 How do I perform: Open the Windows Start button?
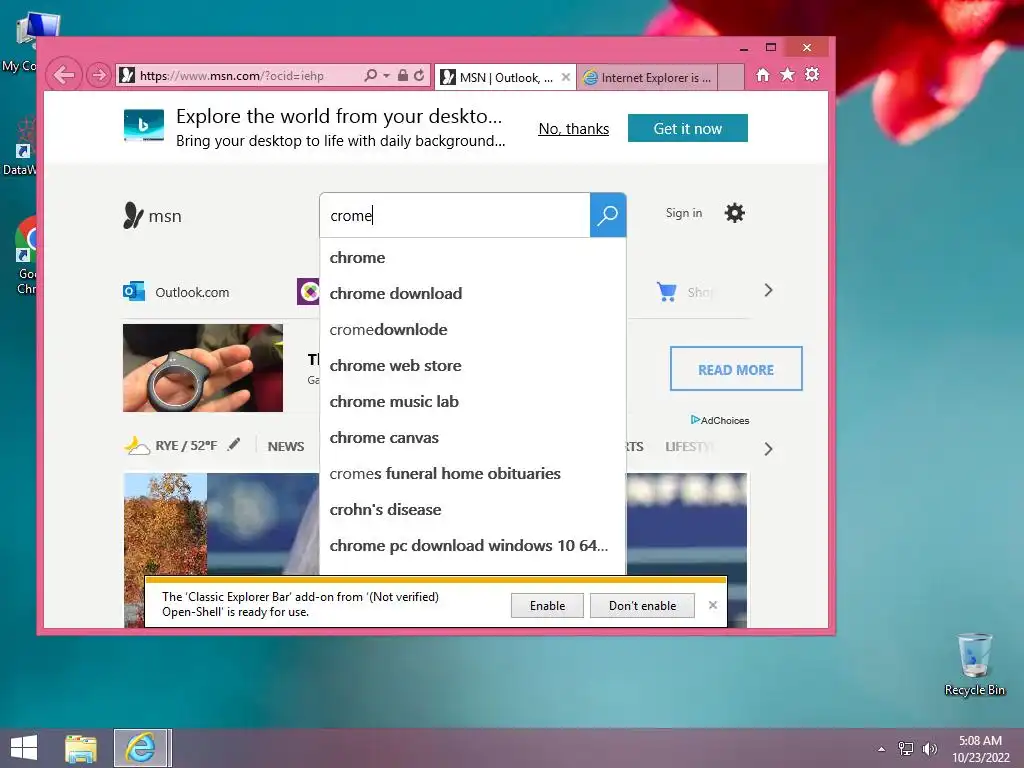pyautogui.click(x=24, y=748)
